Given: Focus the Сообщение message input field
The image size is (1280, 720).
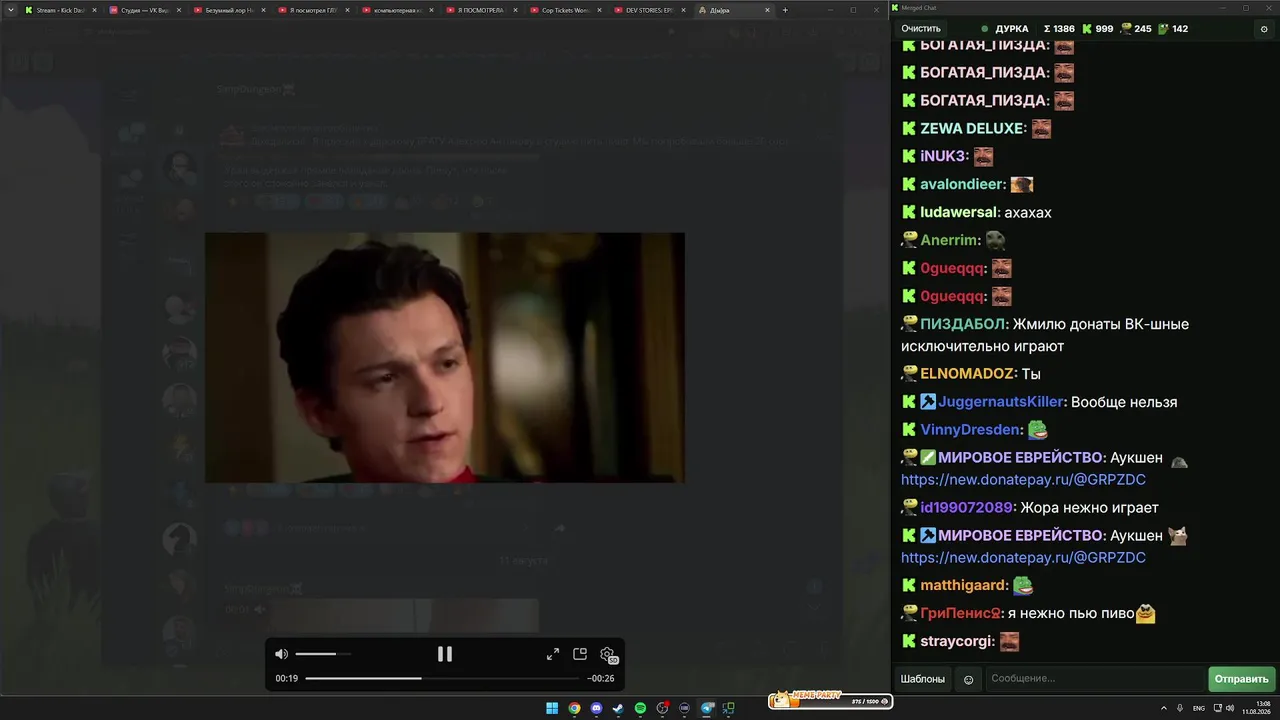Looking at the screenshot, I should pos(1094,679).
